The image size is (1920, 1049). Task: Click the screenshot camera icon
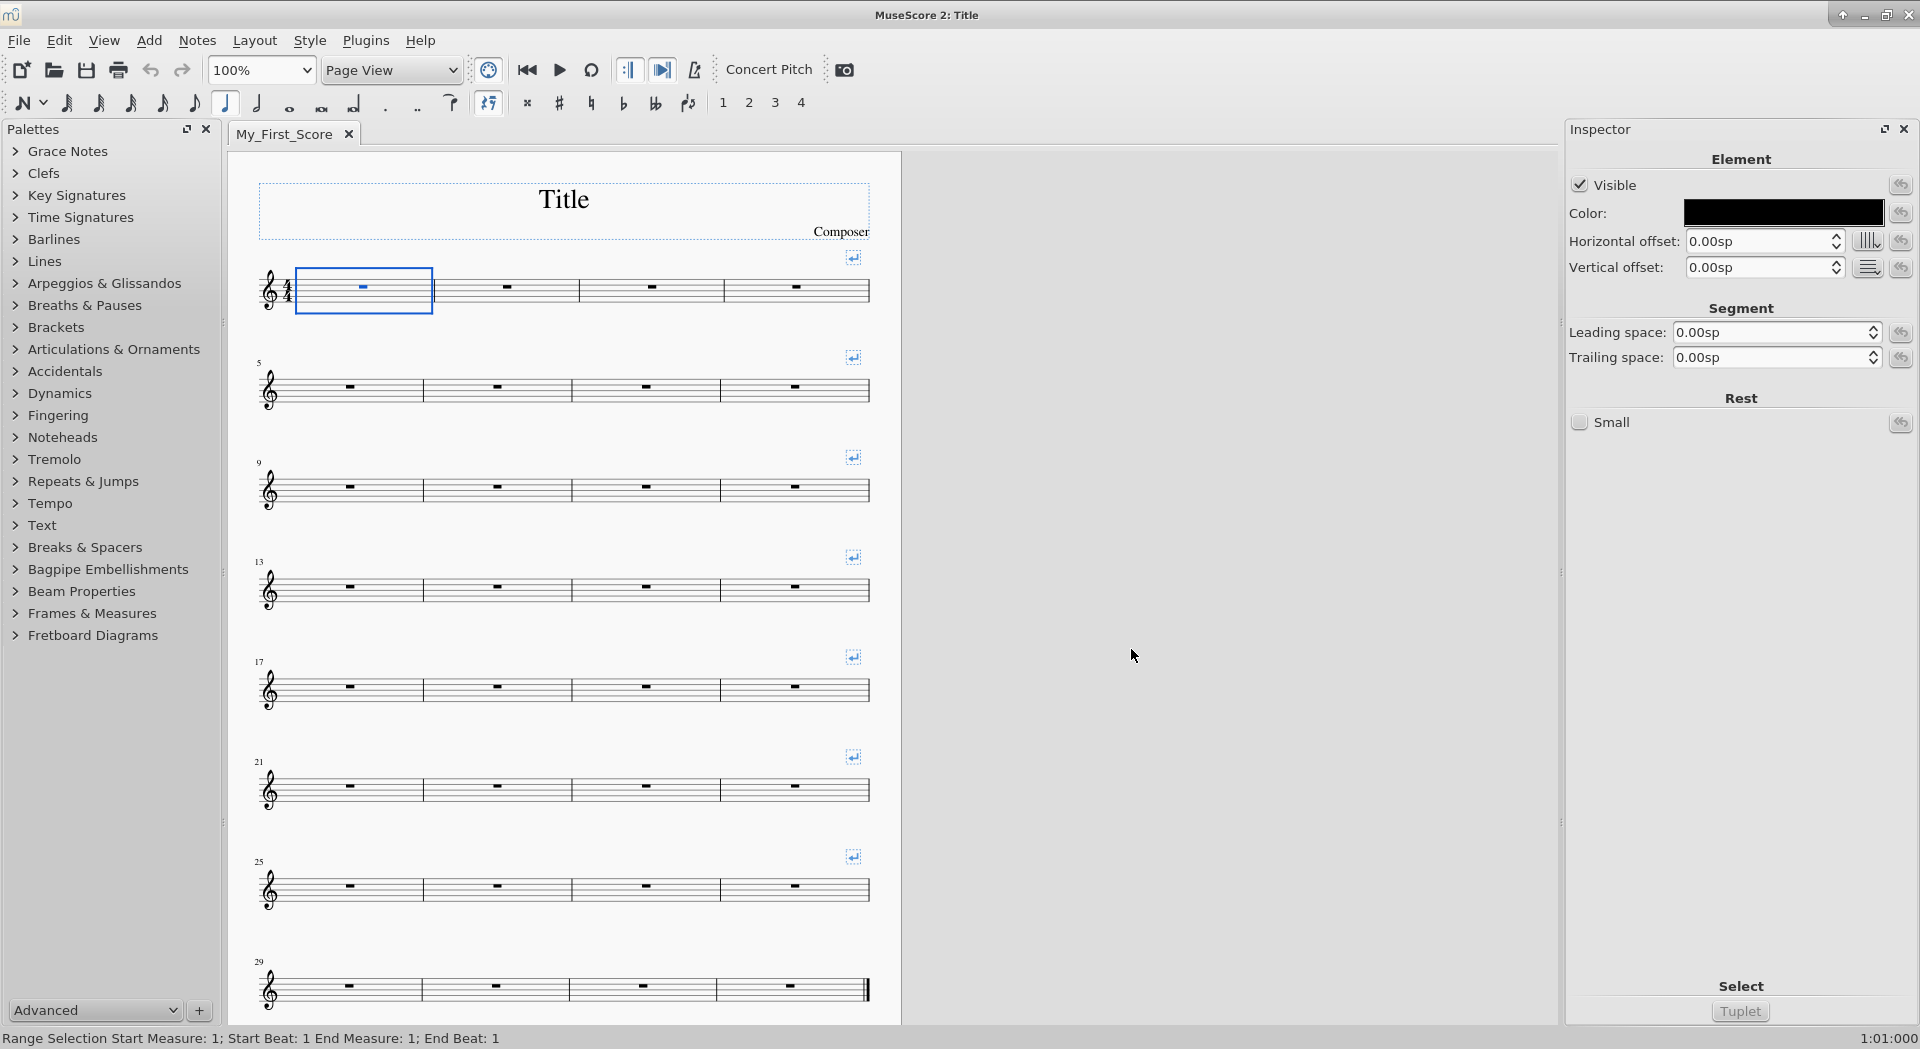(845, 70)
